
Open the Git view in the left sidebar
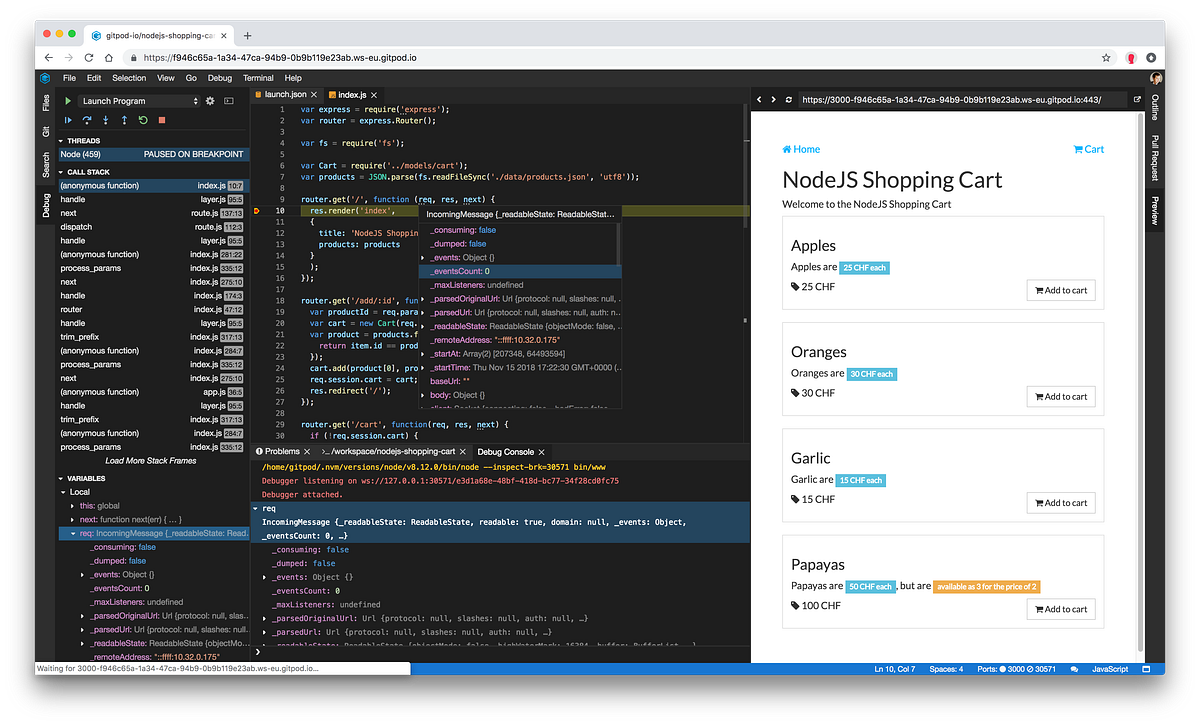[x=46, y=131]
